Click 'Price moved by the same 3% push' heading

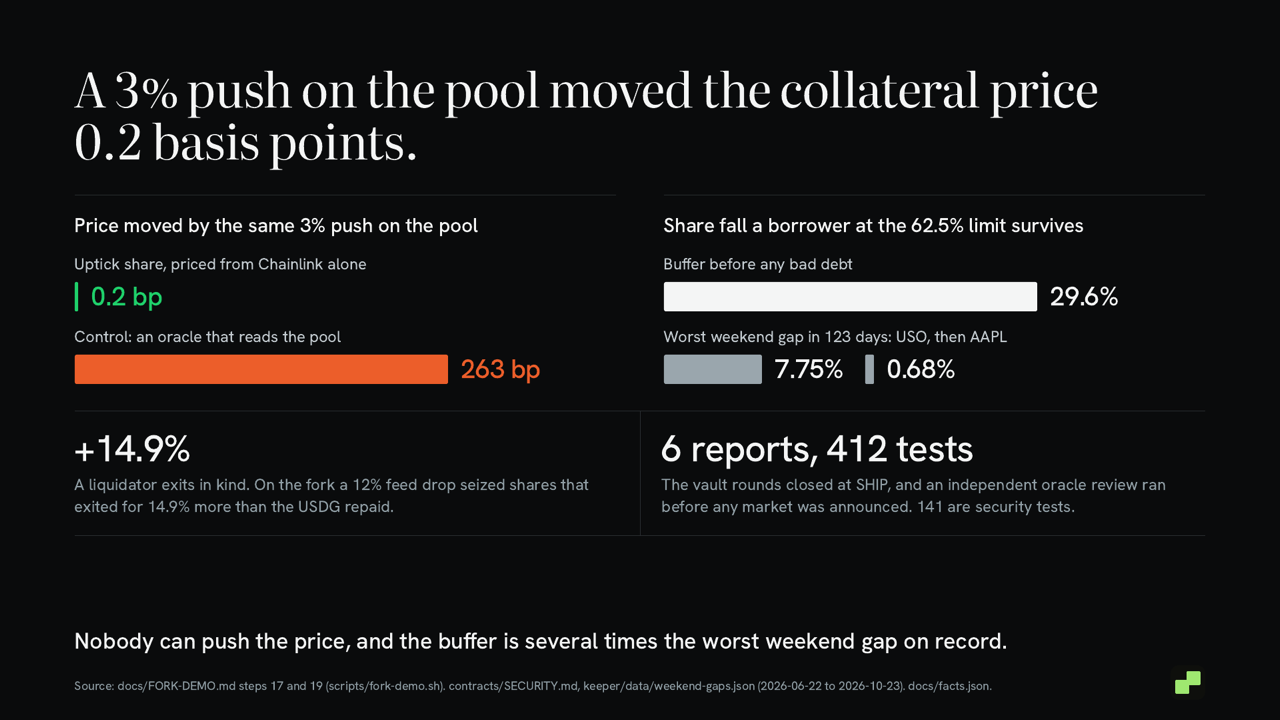(x=276, y=226)
